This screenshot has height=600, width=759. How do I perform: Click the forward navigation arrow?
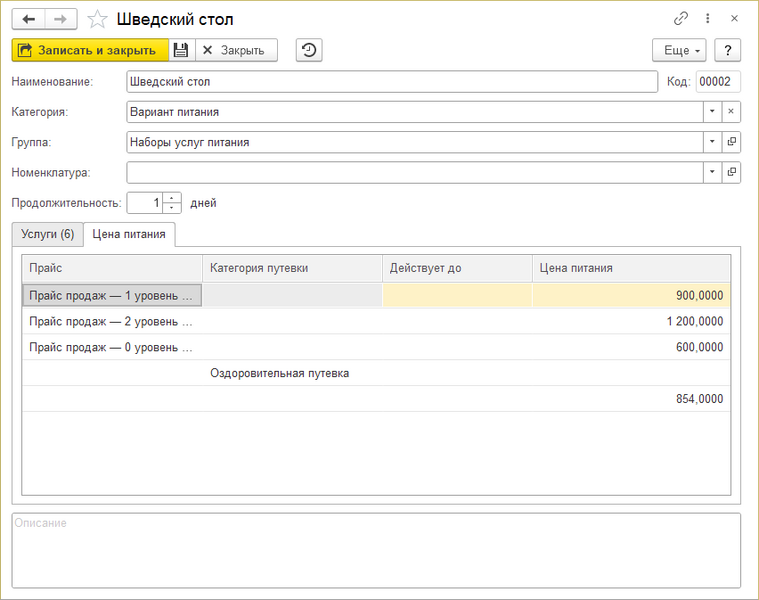point(60,19)
